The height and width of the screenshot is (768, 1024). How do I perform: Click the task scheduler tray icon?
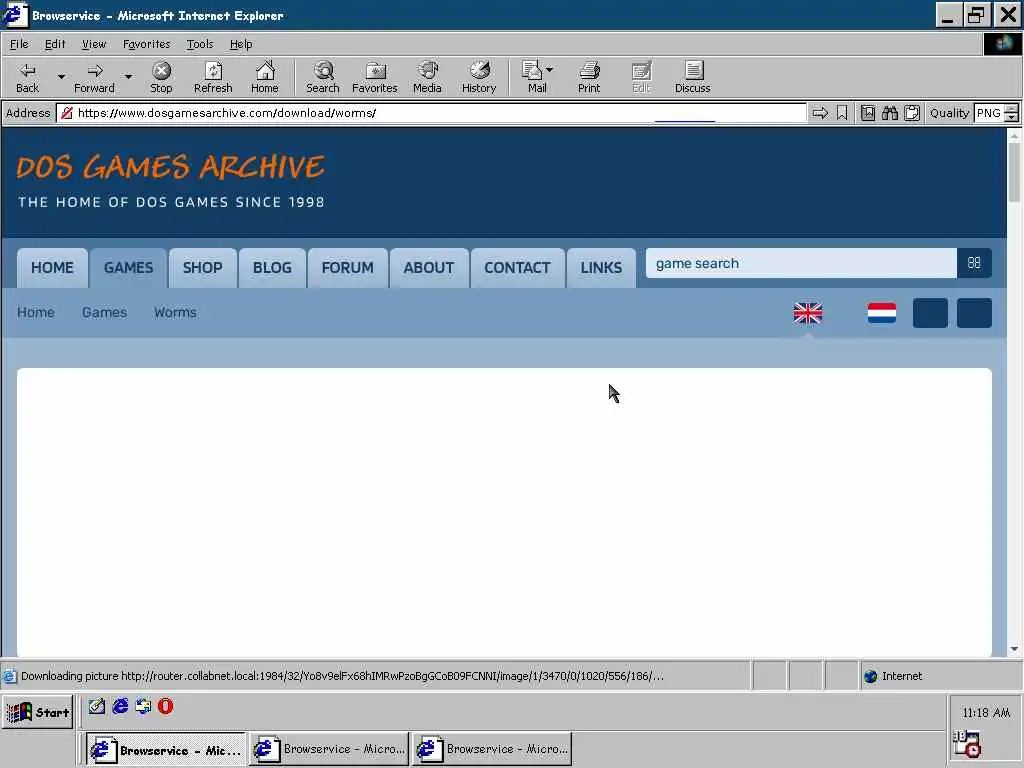coord(967,744)
